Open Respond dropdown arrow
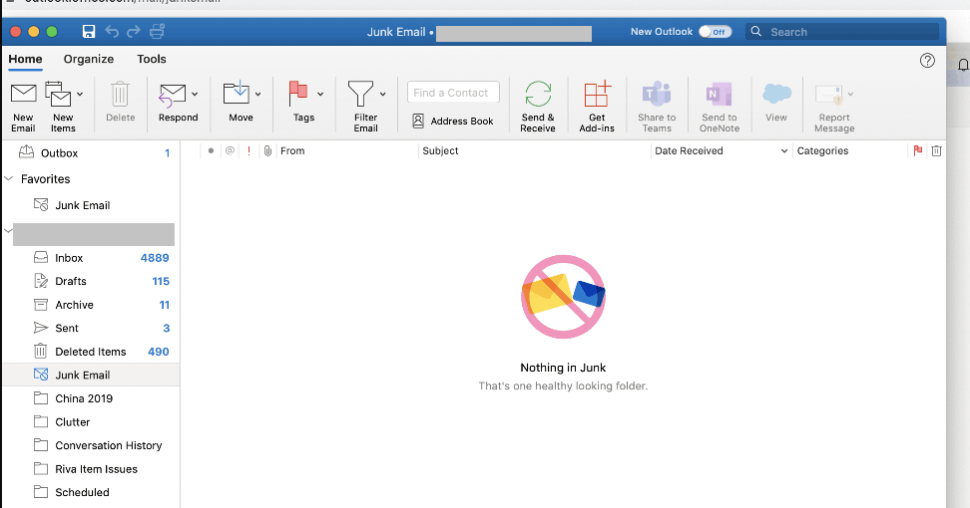The width and height of the screenshot is (970, 508). pyautogui.click(x=194, y=94)
